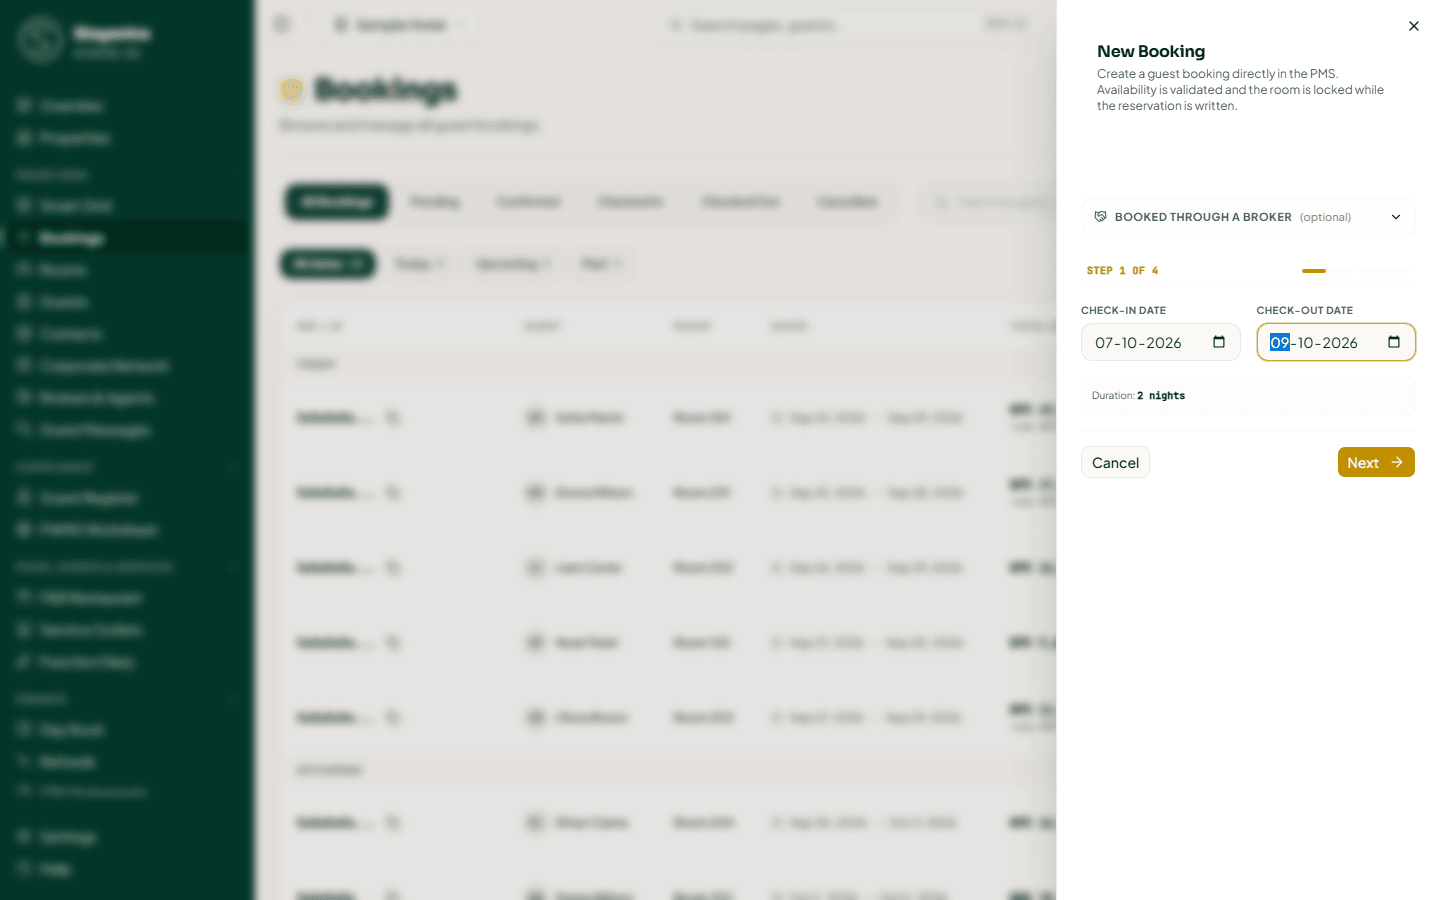This screenshot has height=900, width=1440.
Task: Click the Step 1 of 4 label
Action: pyautogui.click(x=1122, y=271)
